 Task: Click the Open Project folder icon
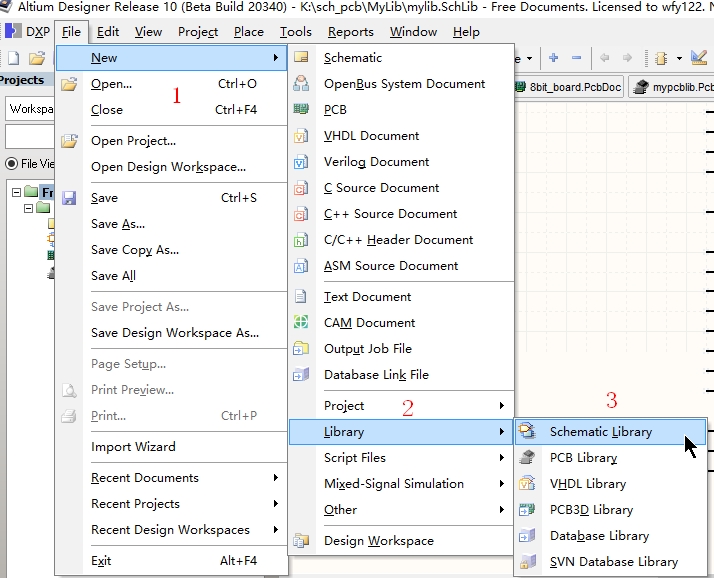click(69, 141)
